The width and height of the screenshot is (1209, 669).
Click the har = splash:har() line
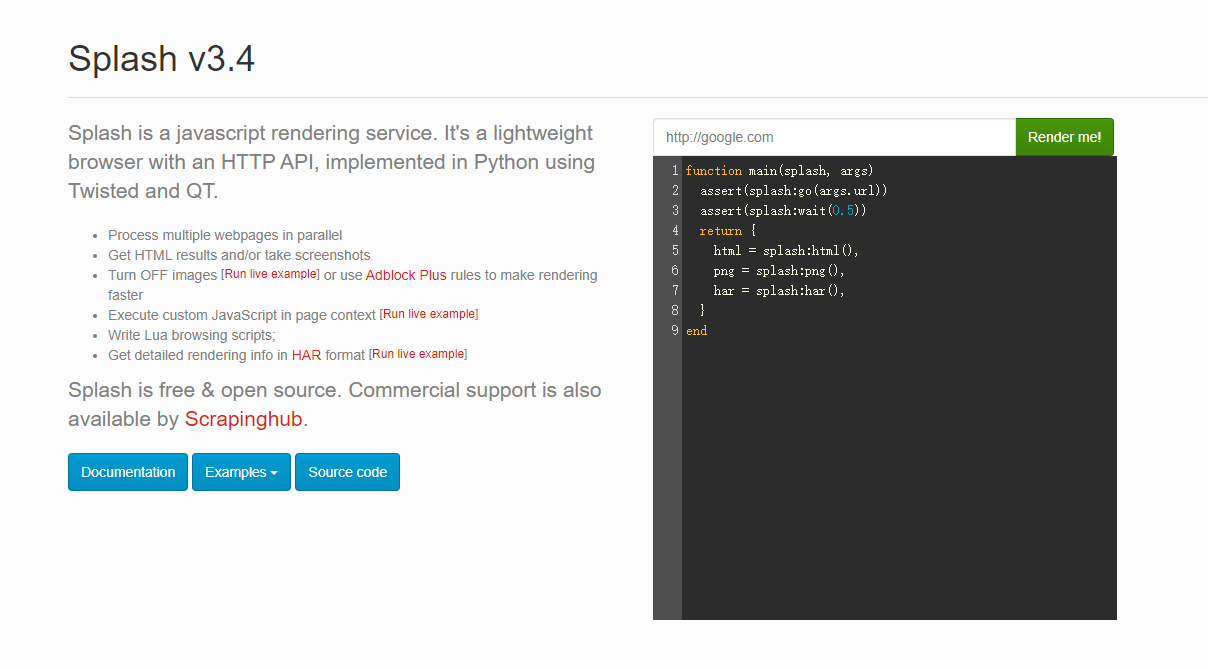pos(779,291)
